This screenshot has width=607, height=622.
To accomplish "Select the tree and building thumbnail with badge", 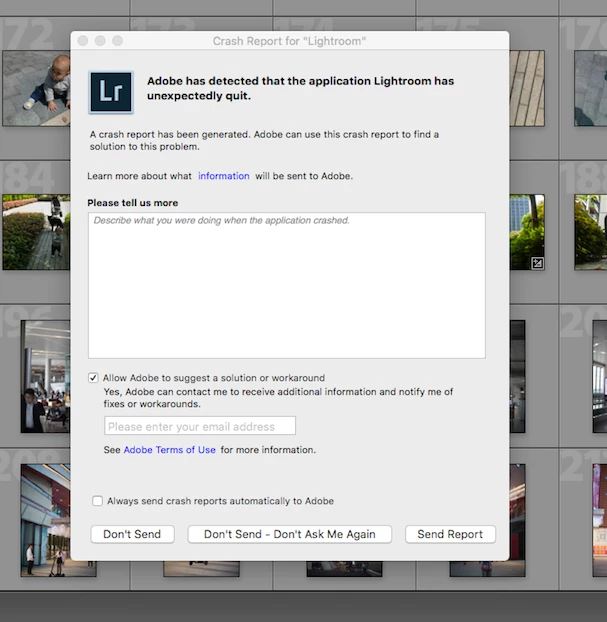I will [527, 232].
